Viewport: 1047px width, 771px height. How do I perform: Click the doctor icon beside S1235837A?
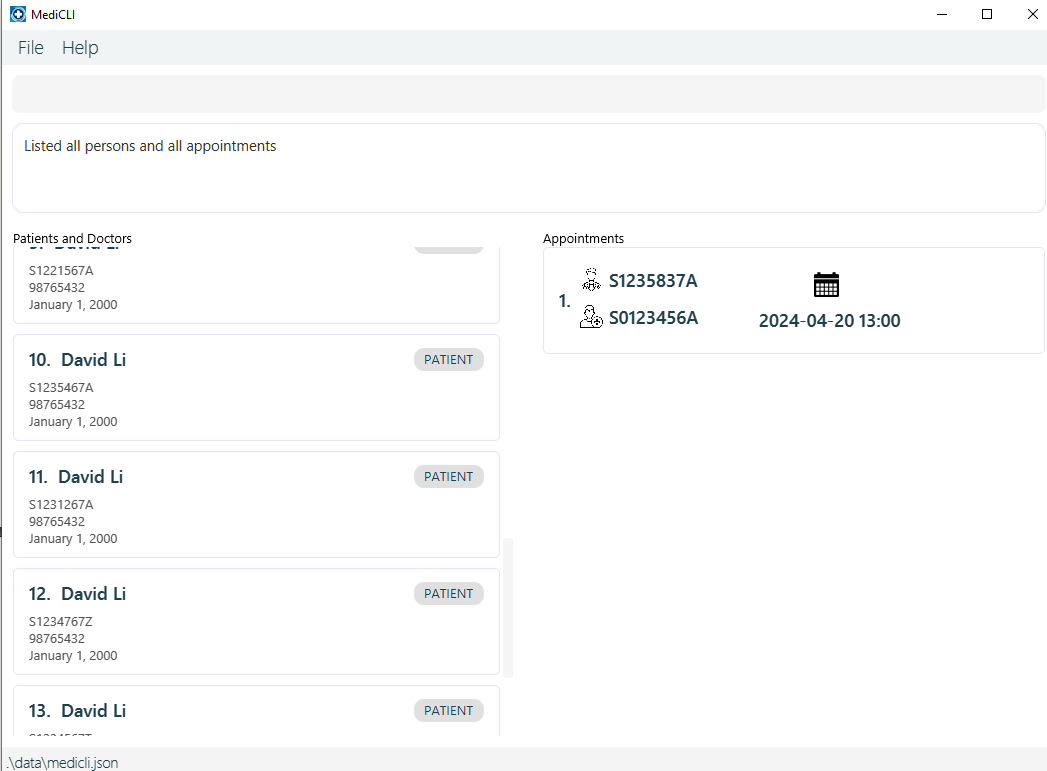[591, 280]
